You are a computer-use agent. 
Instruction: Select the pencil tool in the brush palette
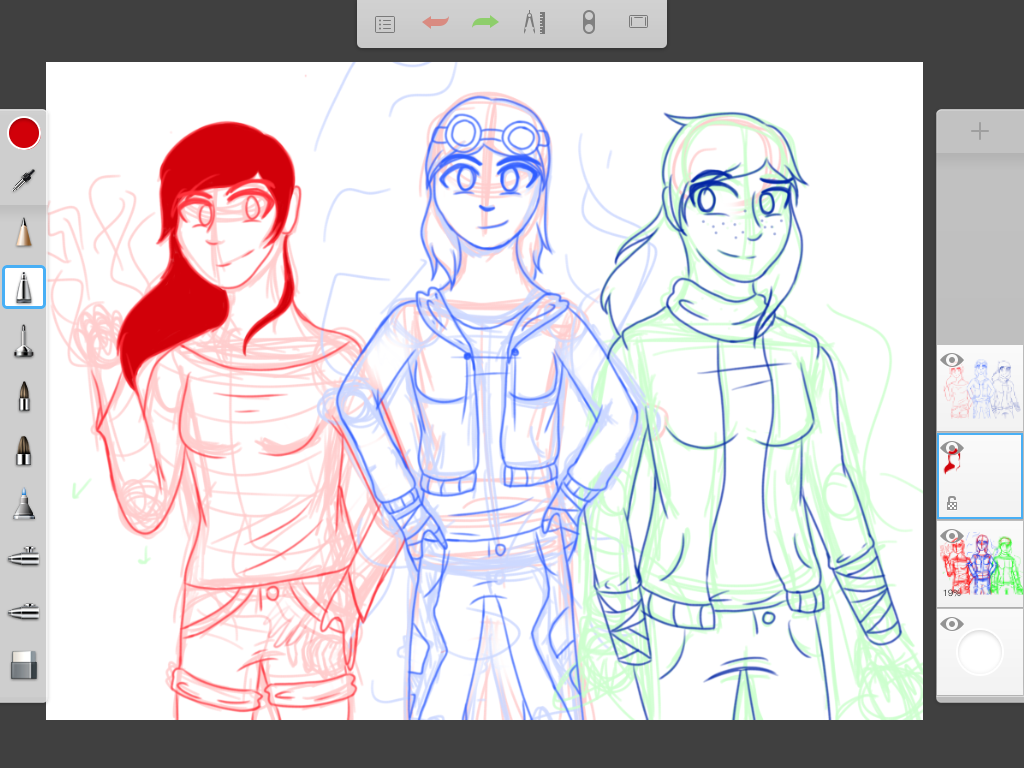coord(23,233)
